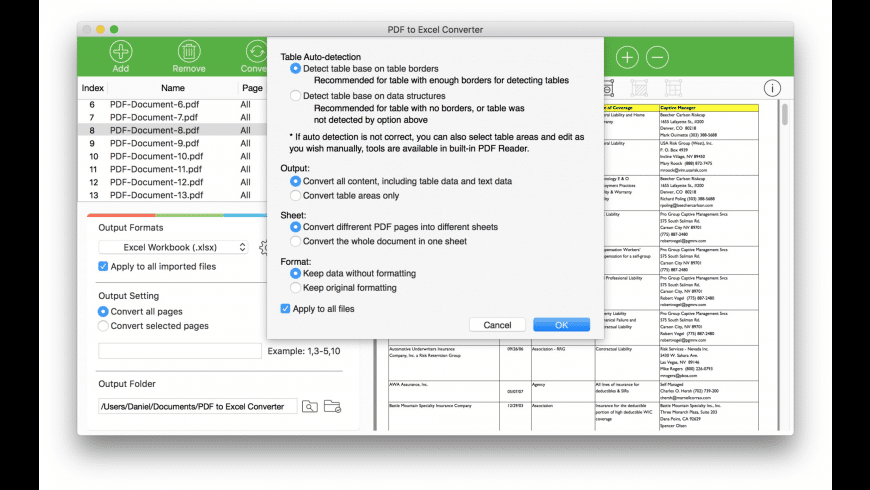Zoom out with the minus circle icon
Image resolution: width=870 pixels, height=490 pixels.
tap(657, 57)
